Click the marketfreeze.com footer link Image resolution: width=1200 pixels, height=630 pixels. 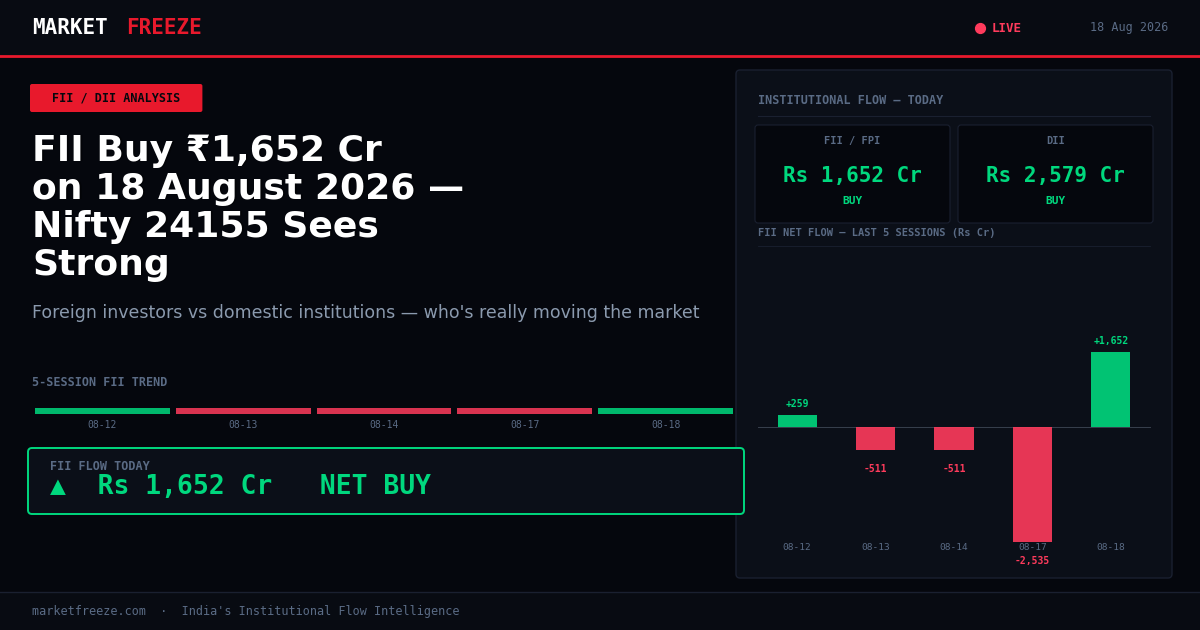point(89,611)
